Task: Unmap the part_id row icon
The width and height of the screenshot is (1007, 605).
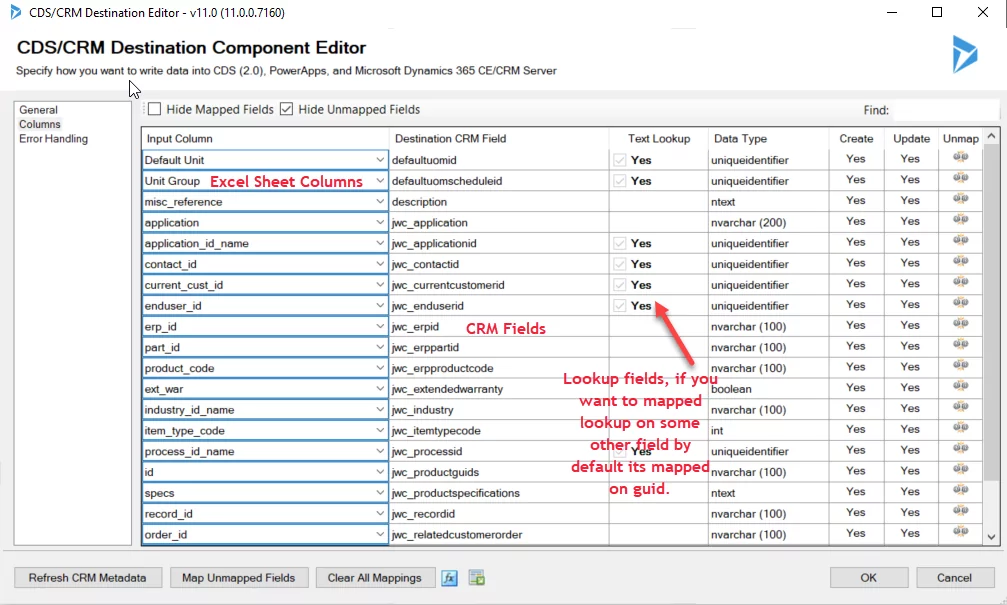Action: click(x=961, y=344)
